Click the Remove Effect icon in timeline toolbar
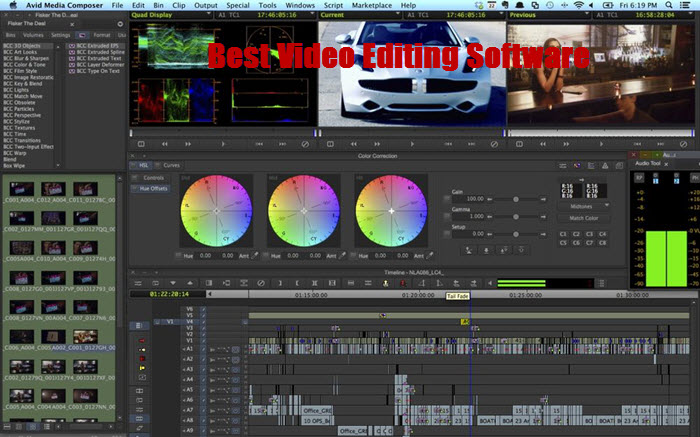700x437 pixels. [x=261, y=283]
